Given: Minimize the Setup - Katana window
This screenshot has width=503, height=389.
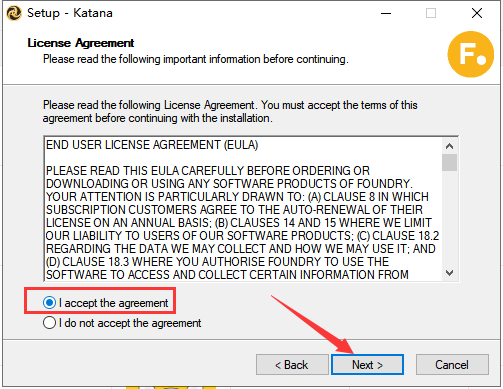Looking at the screenshot, I should (386, 13).
